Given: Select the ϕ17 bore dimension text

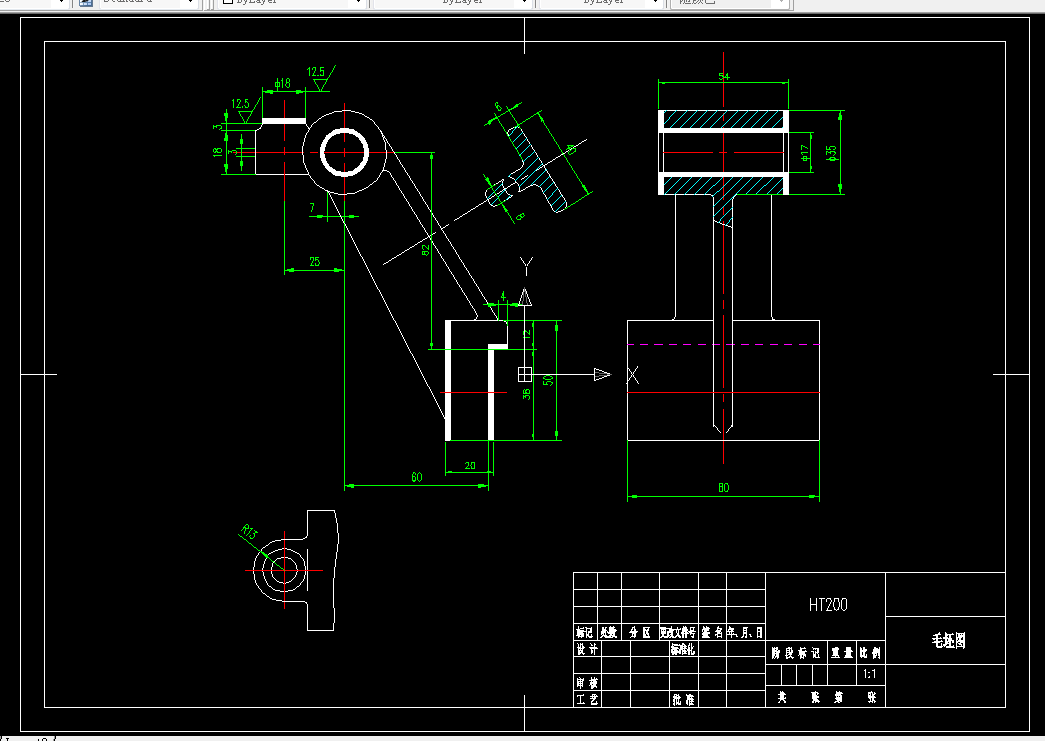Looking at the screenshot, I should coord(805,153).
